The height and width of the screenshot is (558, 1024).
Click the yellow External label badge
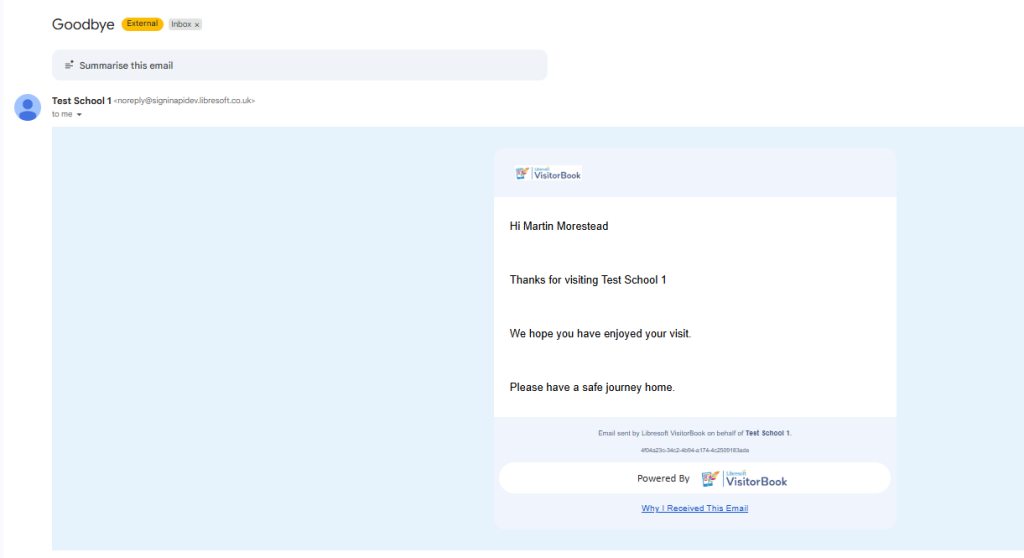click(142, 24)
